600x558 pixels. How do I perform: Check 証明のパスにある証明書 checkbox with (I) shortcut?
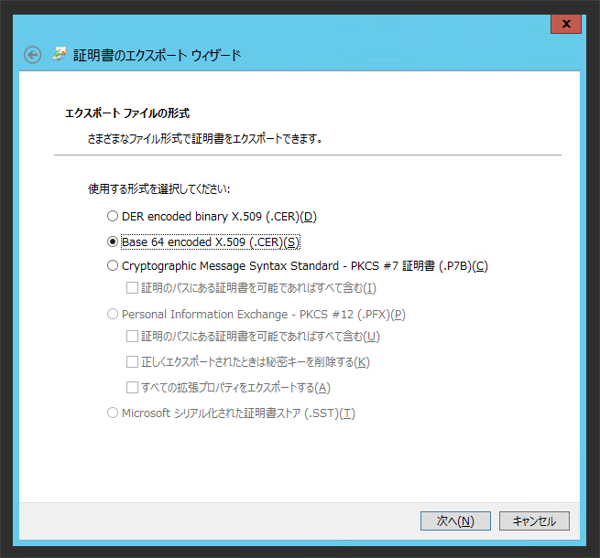coord(132,288)
